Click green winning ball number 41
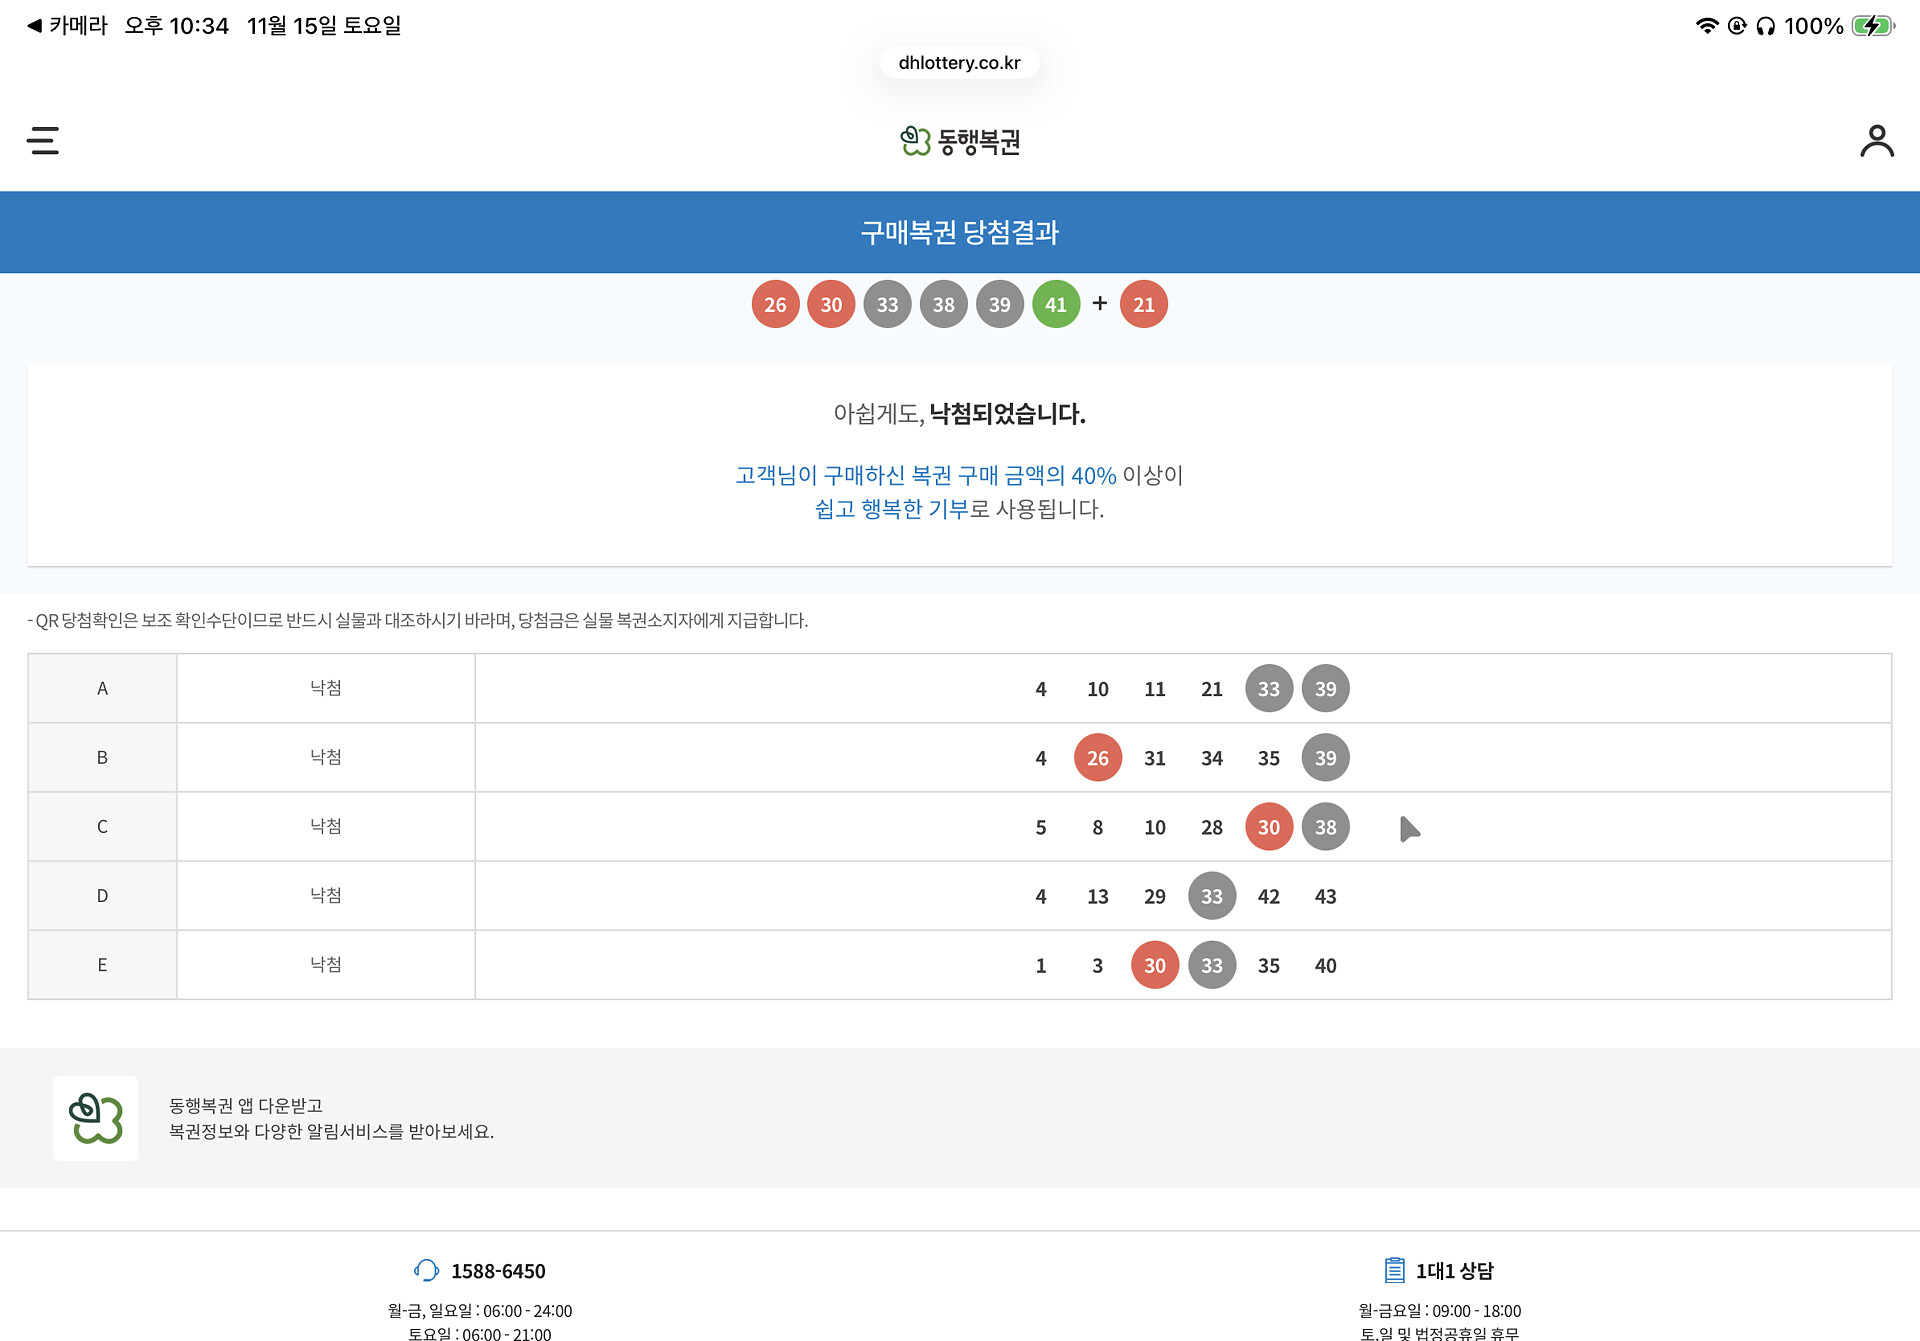The image size is (1920, 1341). 1056,304
